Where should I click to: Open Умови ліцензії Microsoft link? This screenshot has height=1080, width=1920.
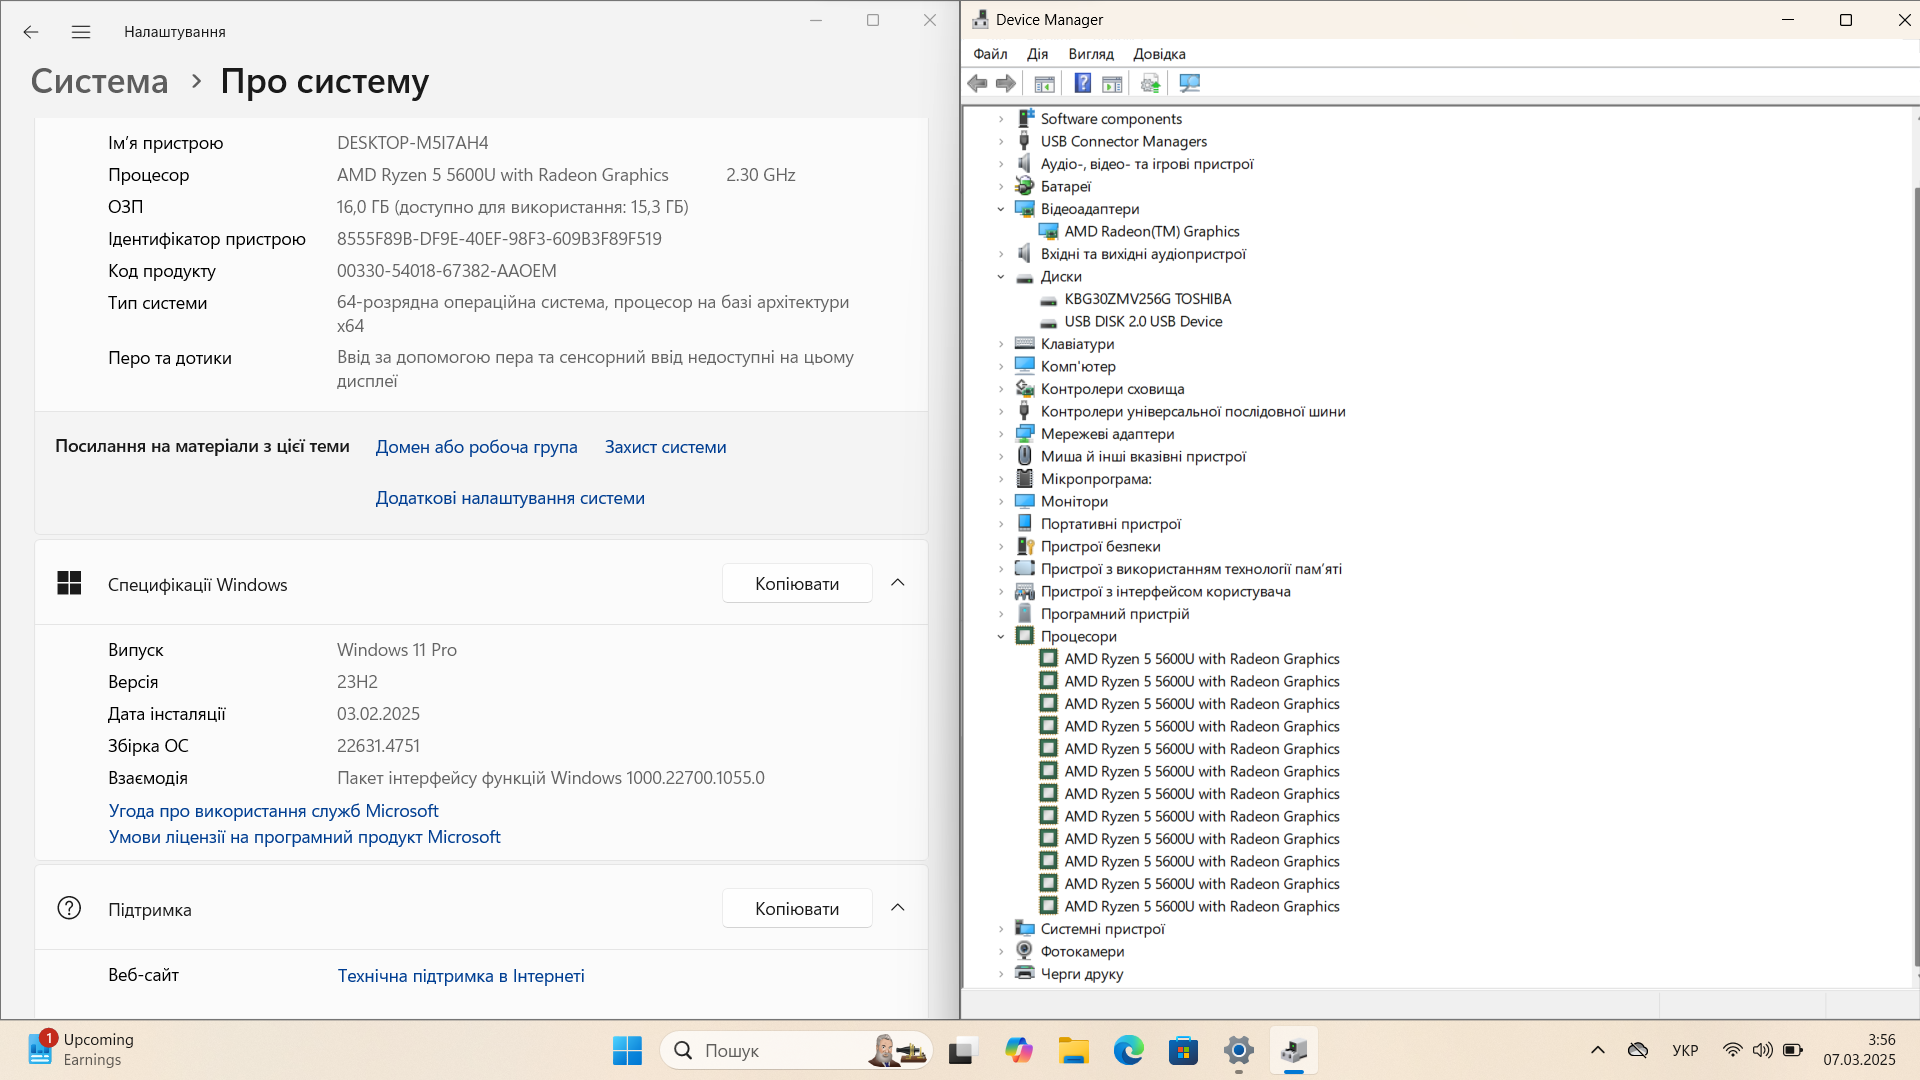304,837
